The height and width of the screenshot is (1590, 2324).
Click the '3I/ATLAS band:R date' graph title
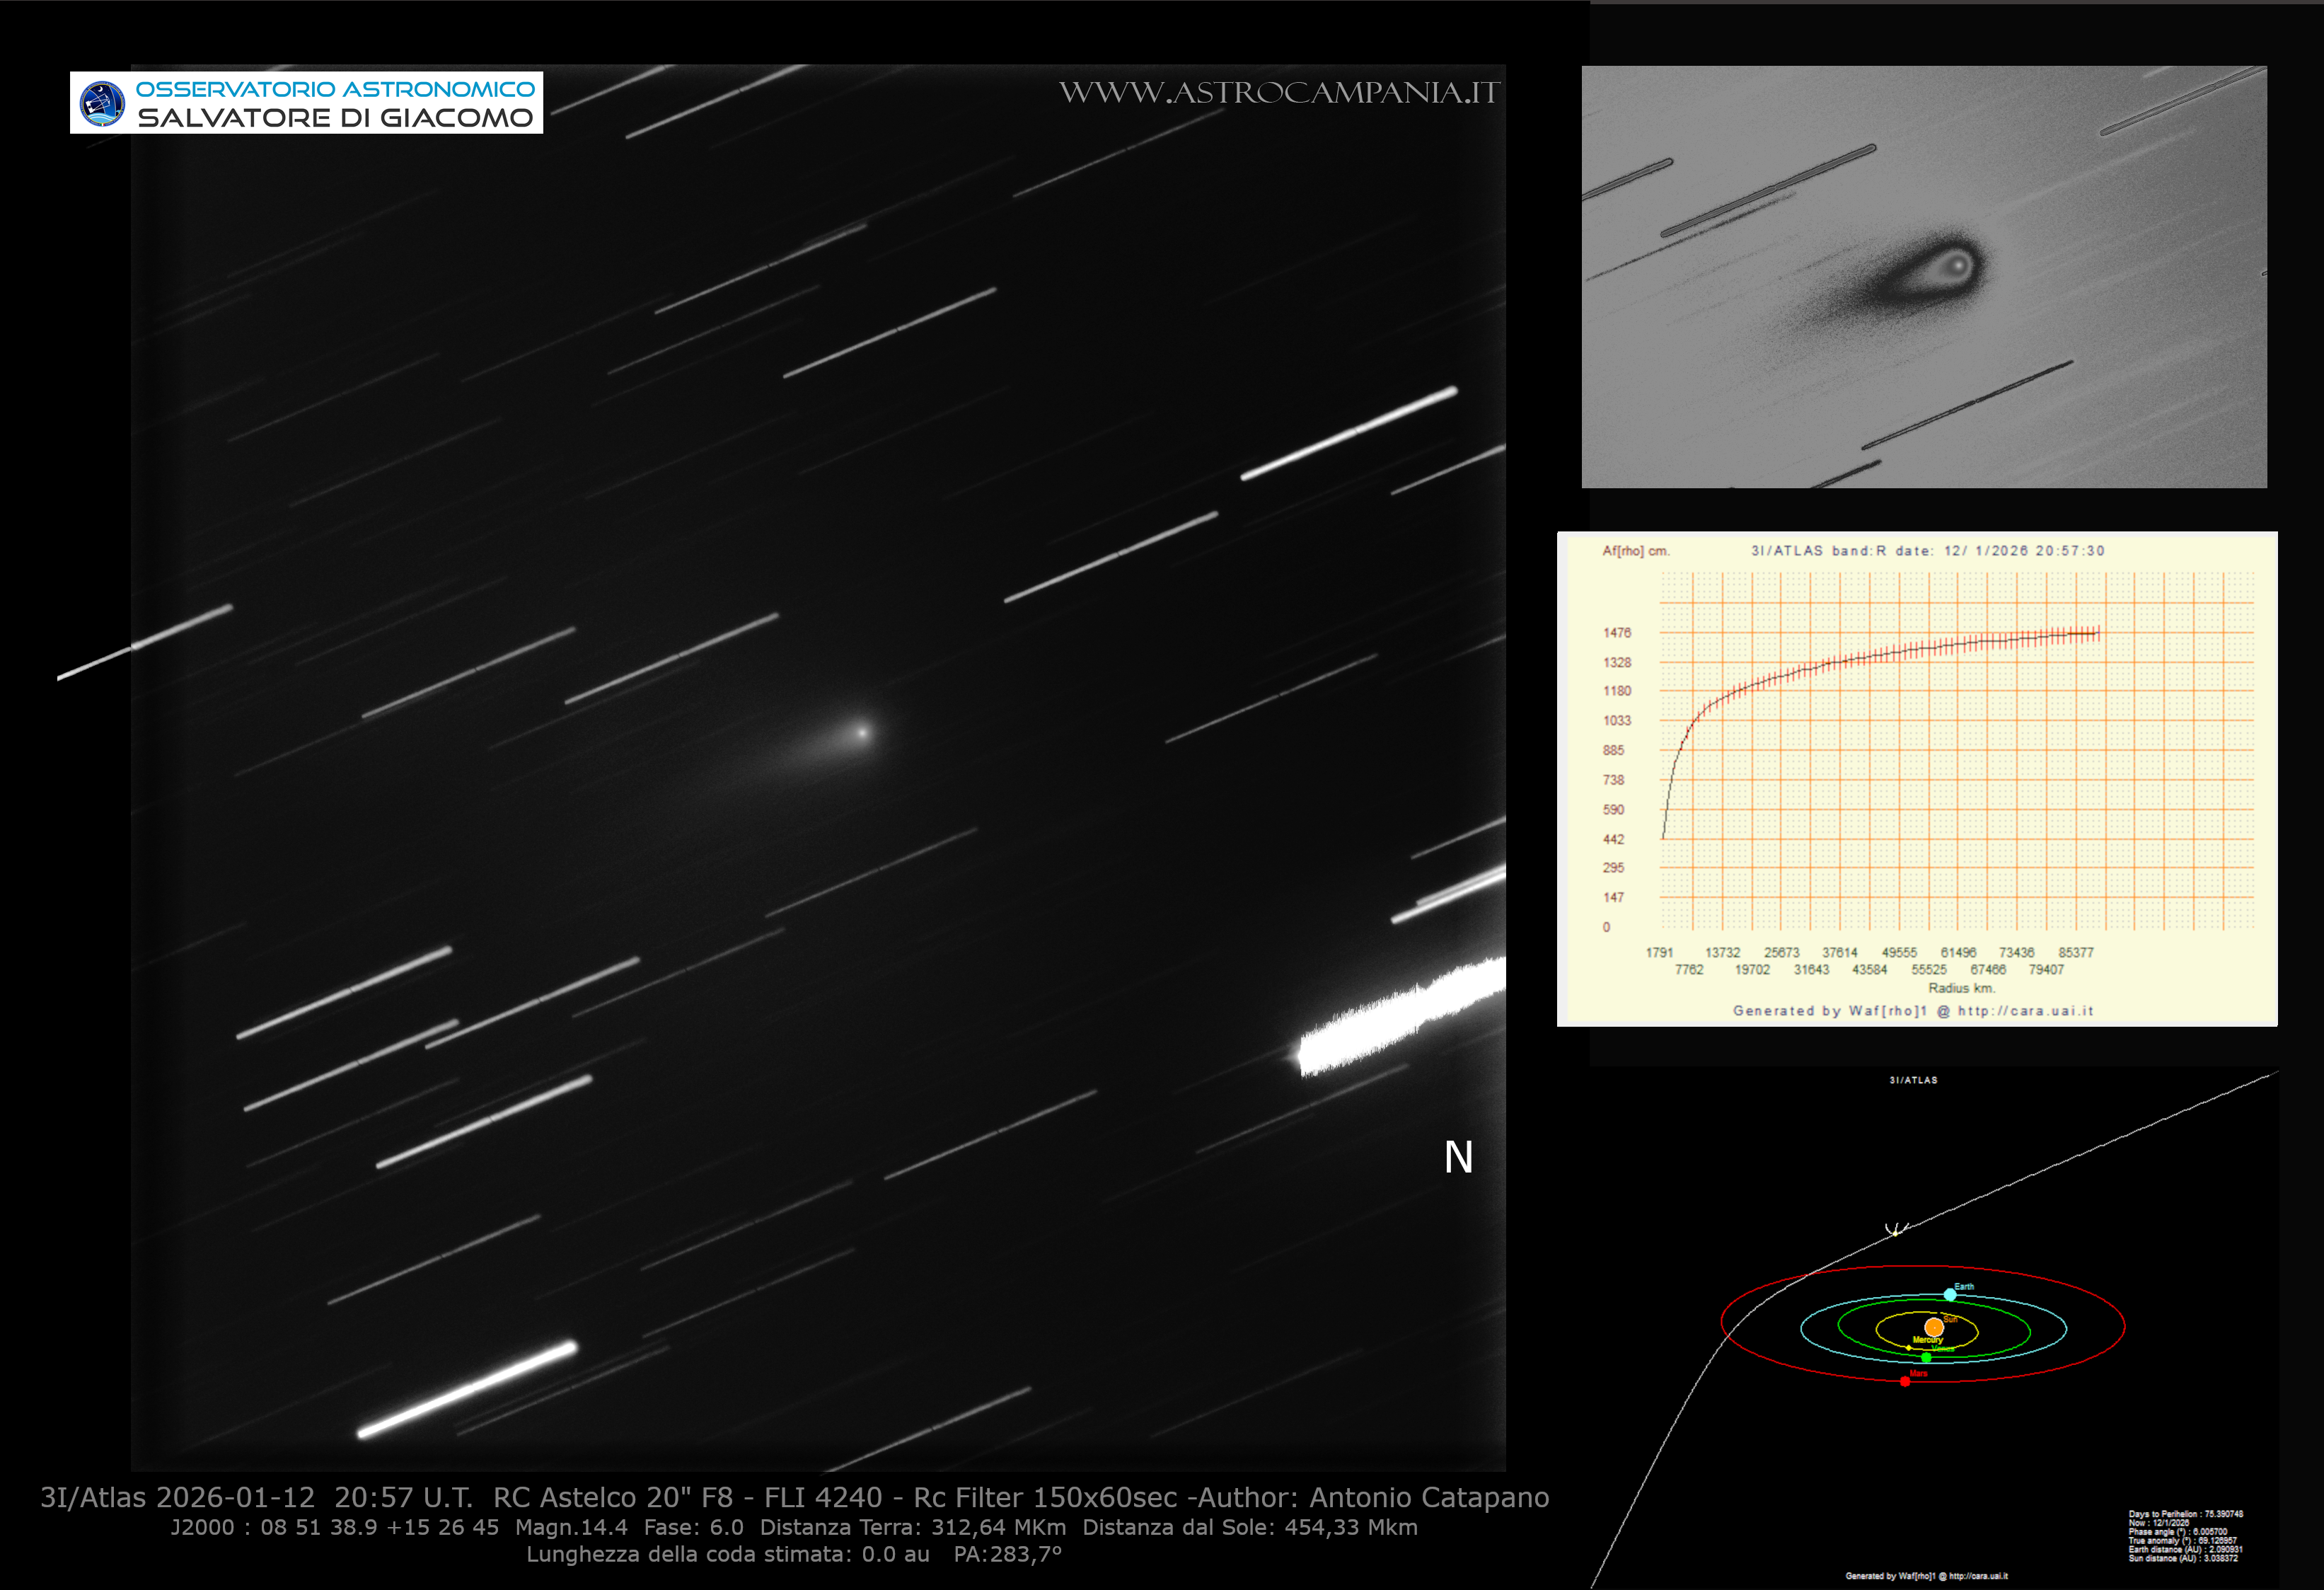(1927, 550)
